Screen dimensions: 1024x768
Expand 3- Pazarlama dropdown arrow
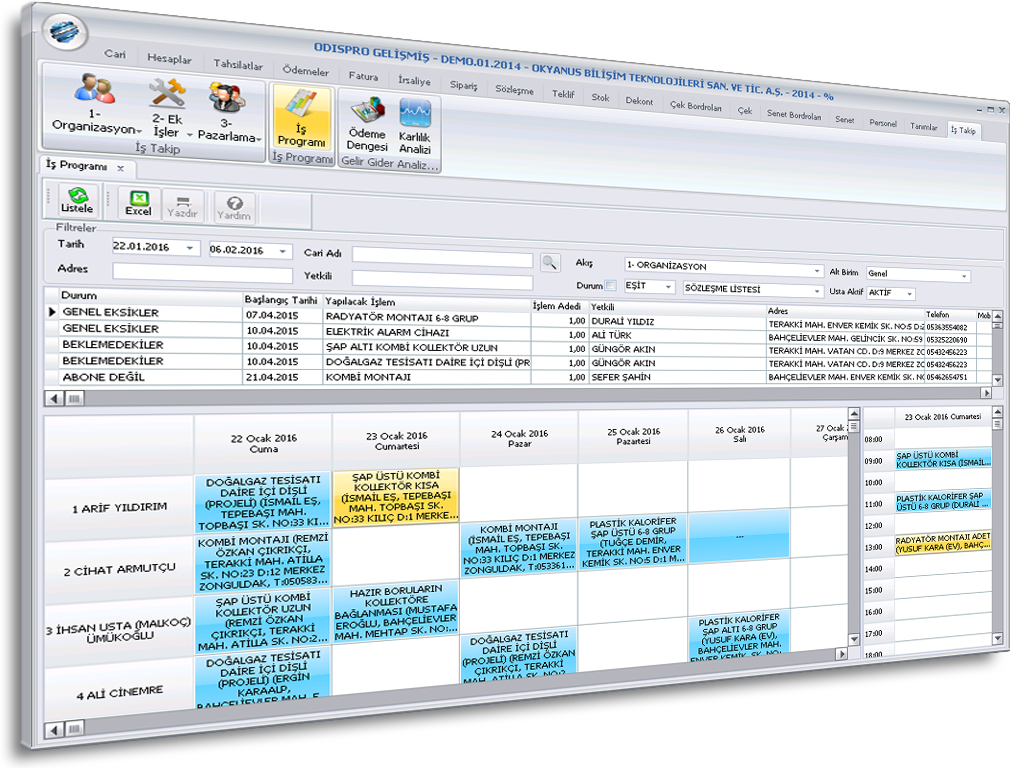(x=259, y=139)
